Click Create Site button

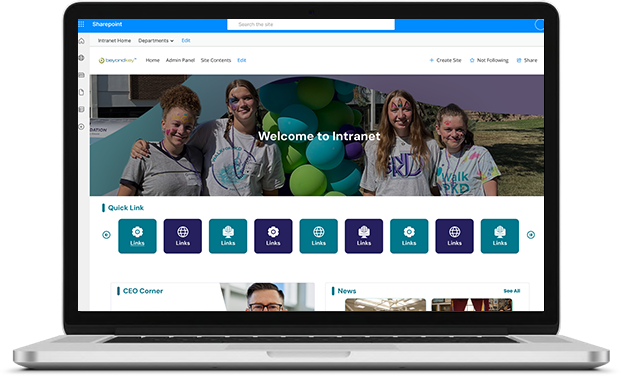pyautogui.click(x=446, y=60)
